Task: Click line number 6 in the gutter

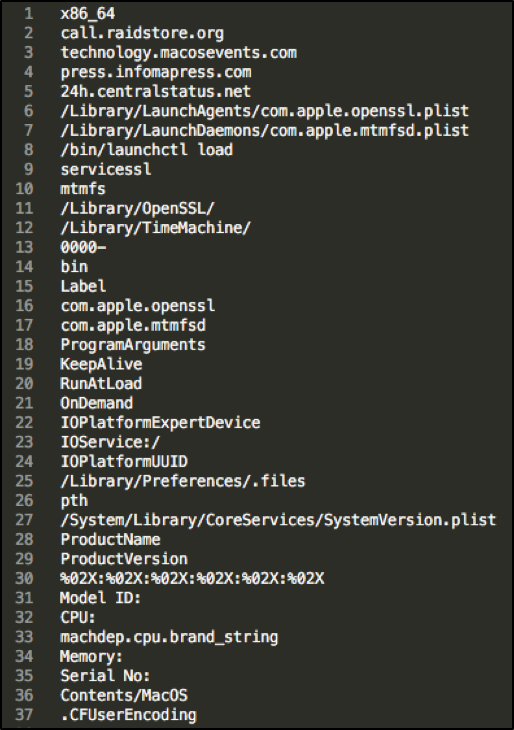Action: point(28,111)
